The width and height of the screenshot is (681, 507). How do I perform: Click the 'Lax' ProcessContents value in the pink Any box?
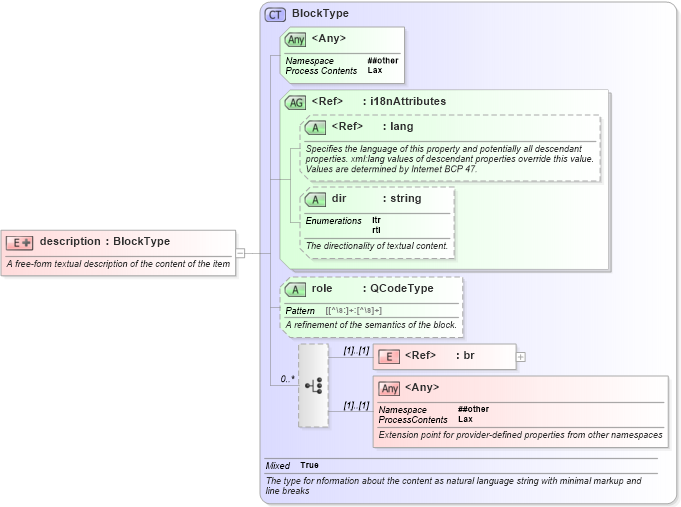click(465, 419)
